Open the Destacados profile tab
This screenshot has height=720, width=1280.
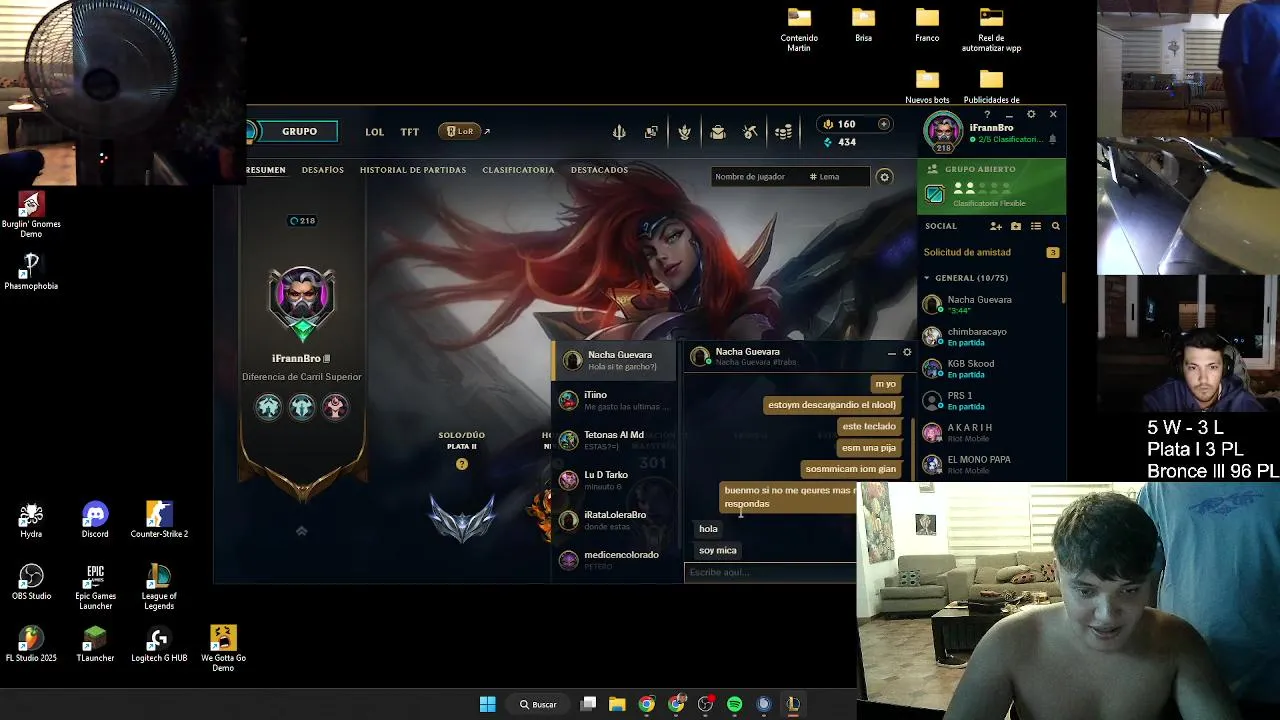(599, 170)
